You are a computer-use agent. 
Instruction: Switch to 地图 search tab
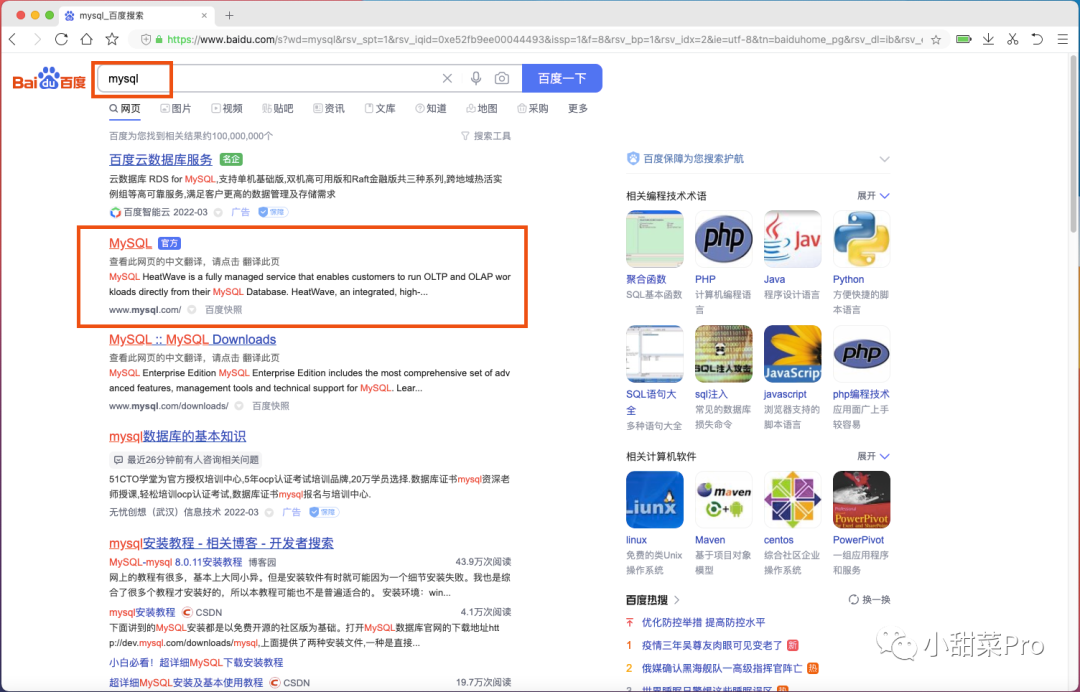(481, 108)
